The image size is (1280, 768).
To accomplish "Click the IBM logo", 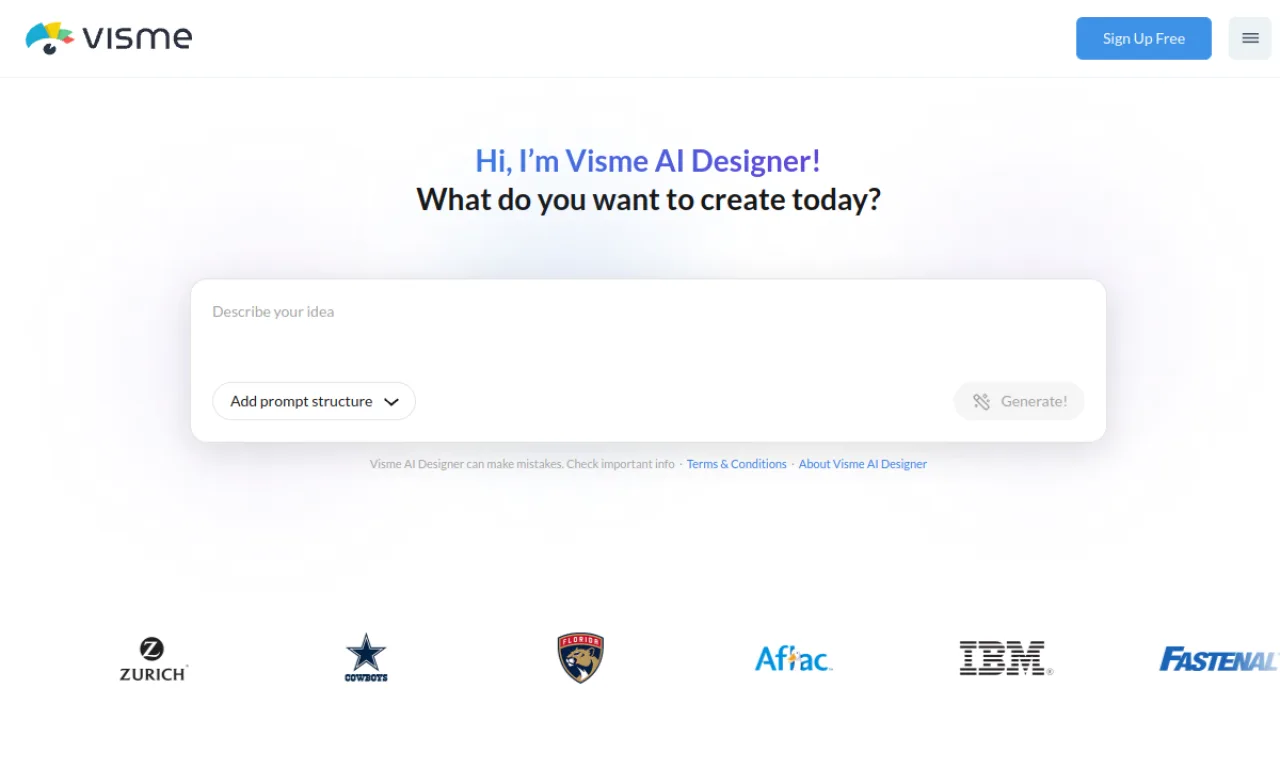I will 1006,658.
